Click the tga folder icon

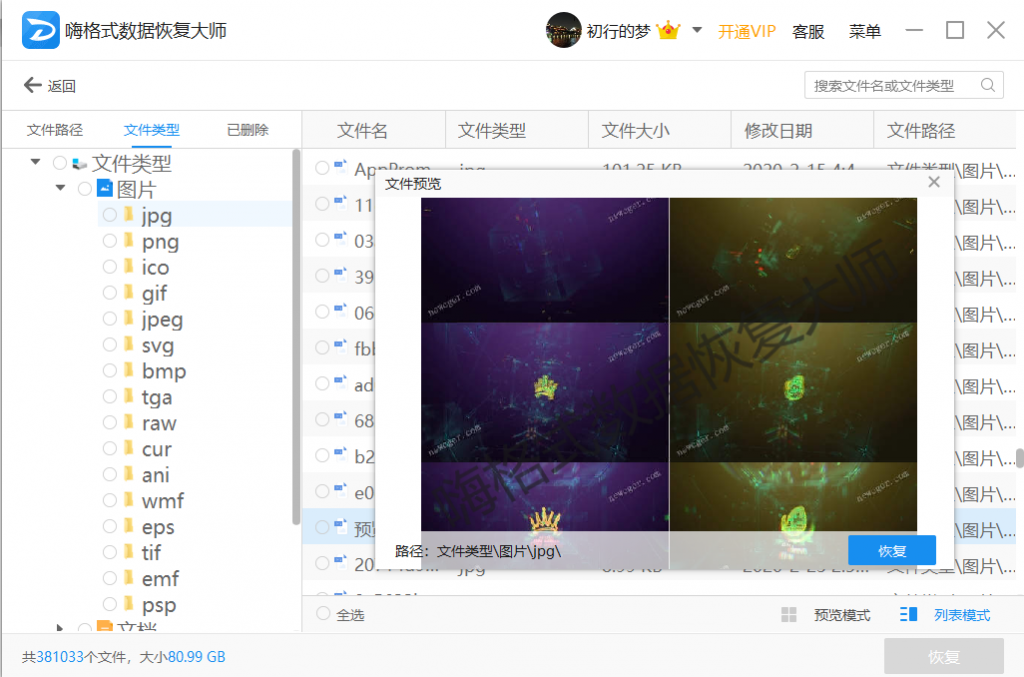[x=129, y=396]
